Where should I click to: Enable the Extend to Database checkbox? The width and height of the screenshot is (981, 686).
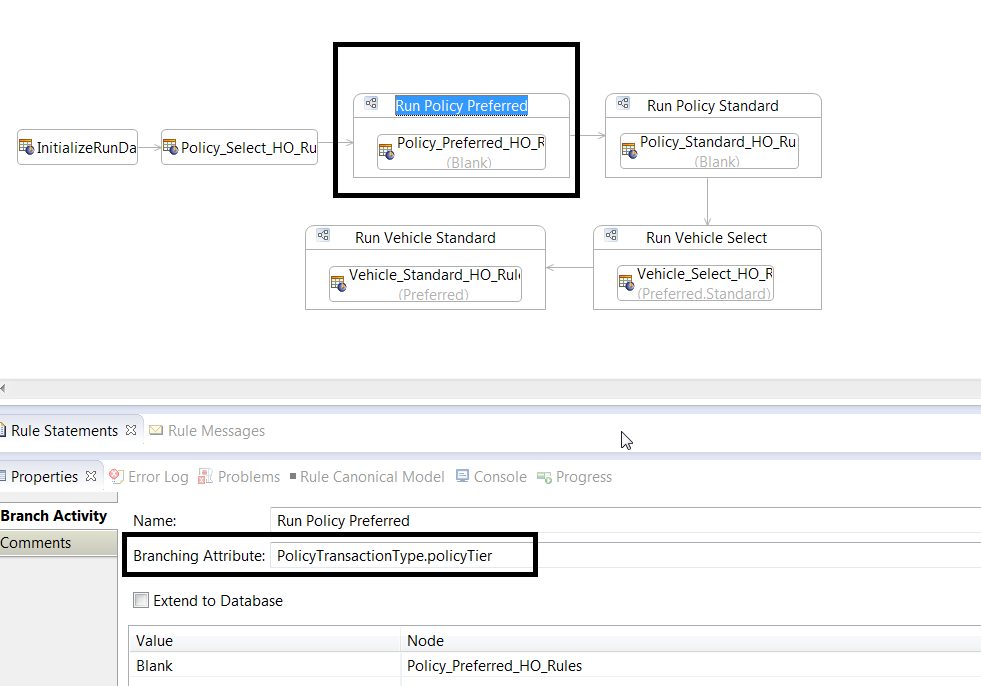[141, 600]
